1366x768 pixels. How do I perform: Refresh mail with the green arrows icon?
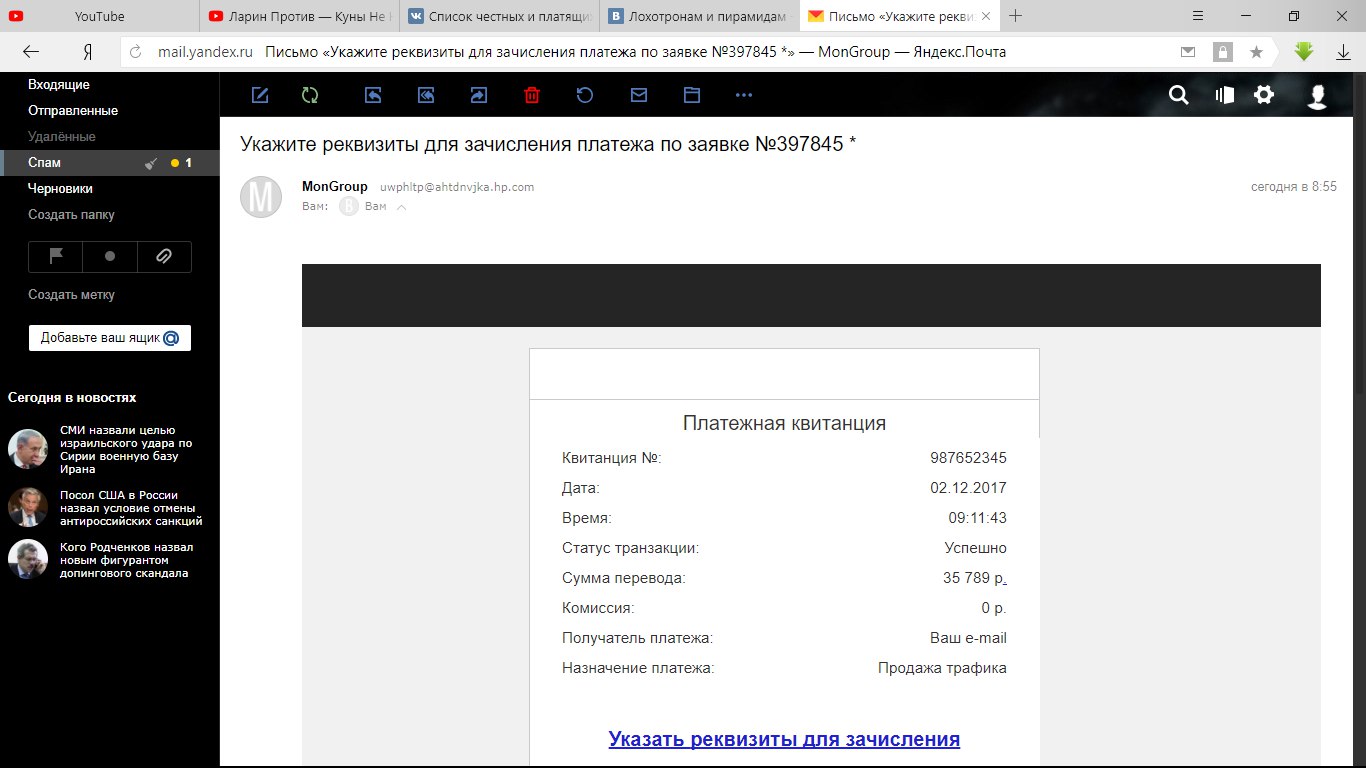(310, 95)
